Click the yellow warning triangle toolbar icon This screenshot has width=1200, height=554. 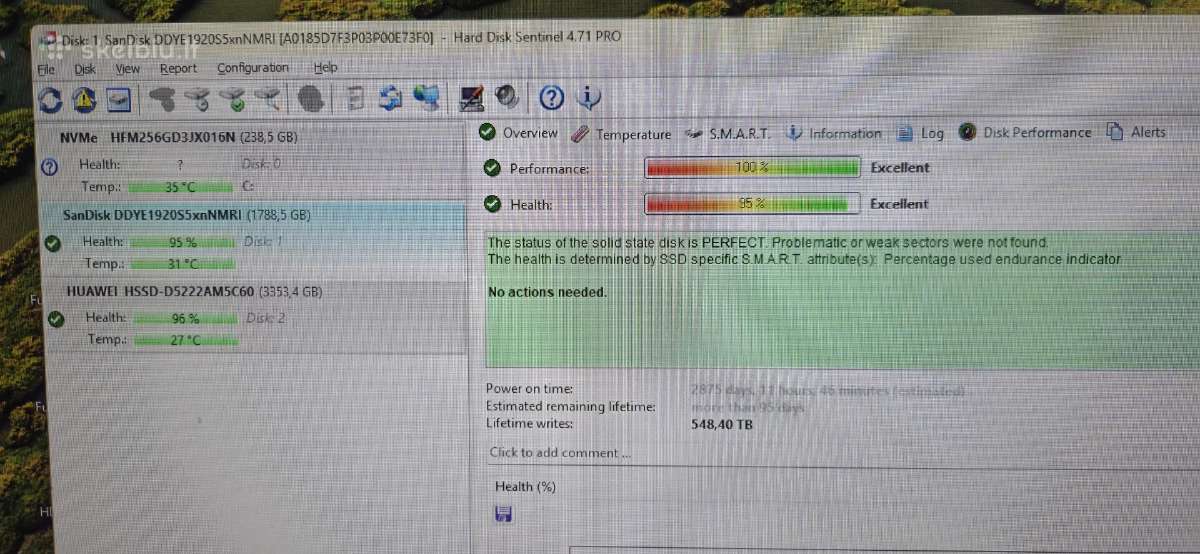(x=84, y=99)
